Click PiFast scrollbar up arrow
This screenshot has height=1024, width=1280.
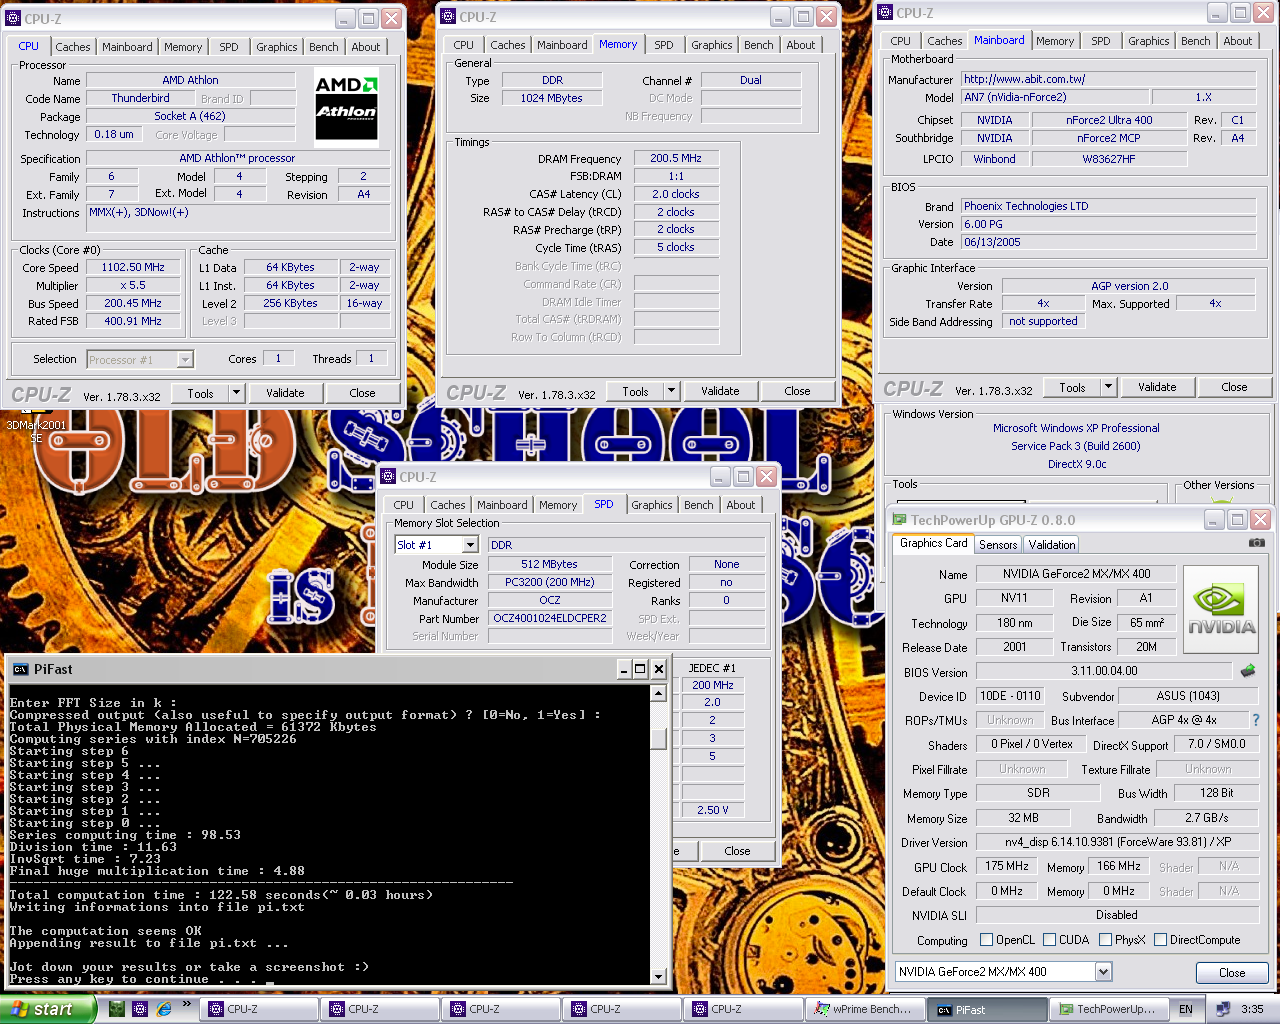pyautogui.click(x=658, y=693)
